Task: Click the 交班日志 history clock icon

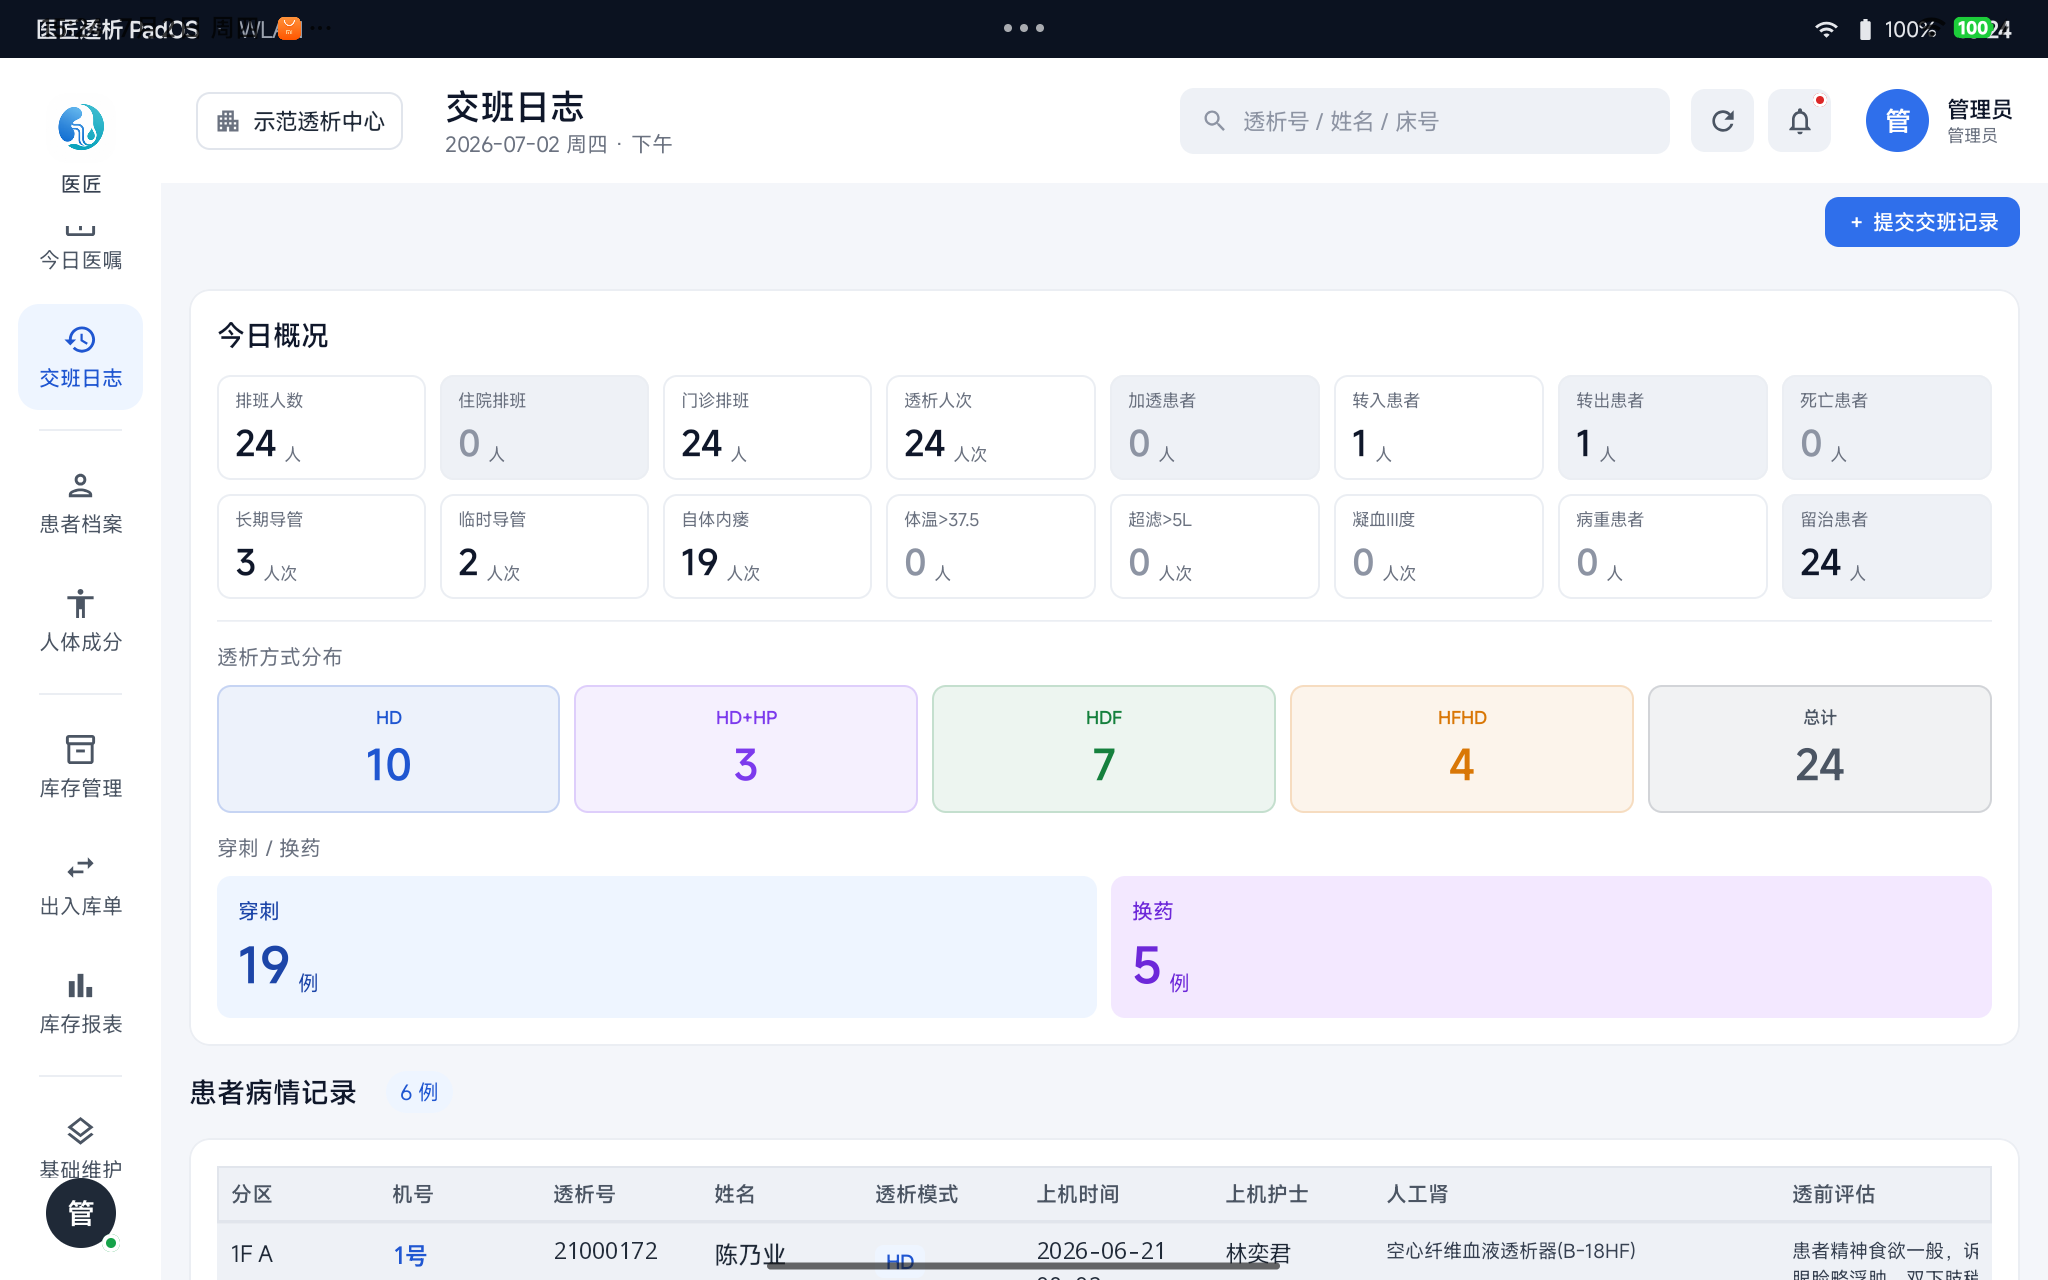Action: click(x=80, y=340)
